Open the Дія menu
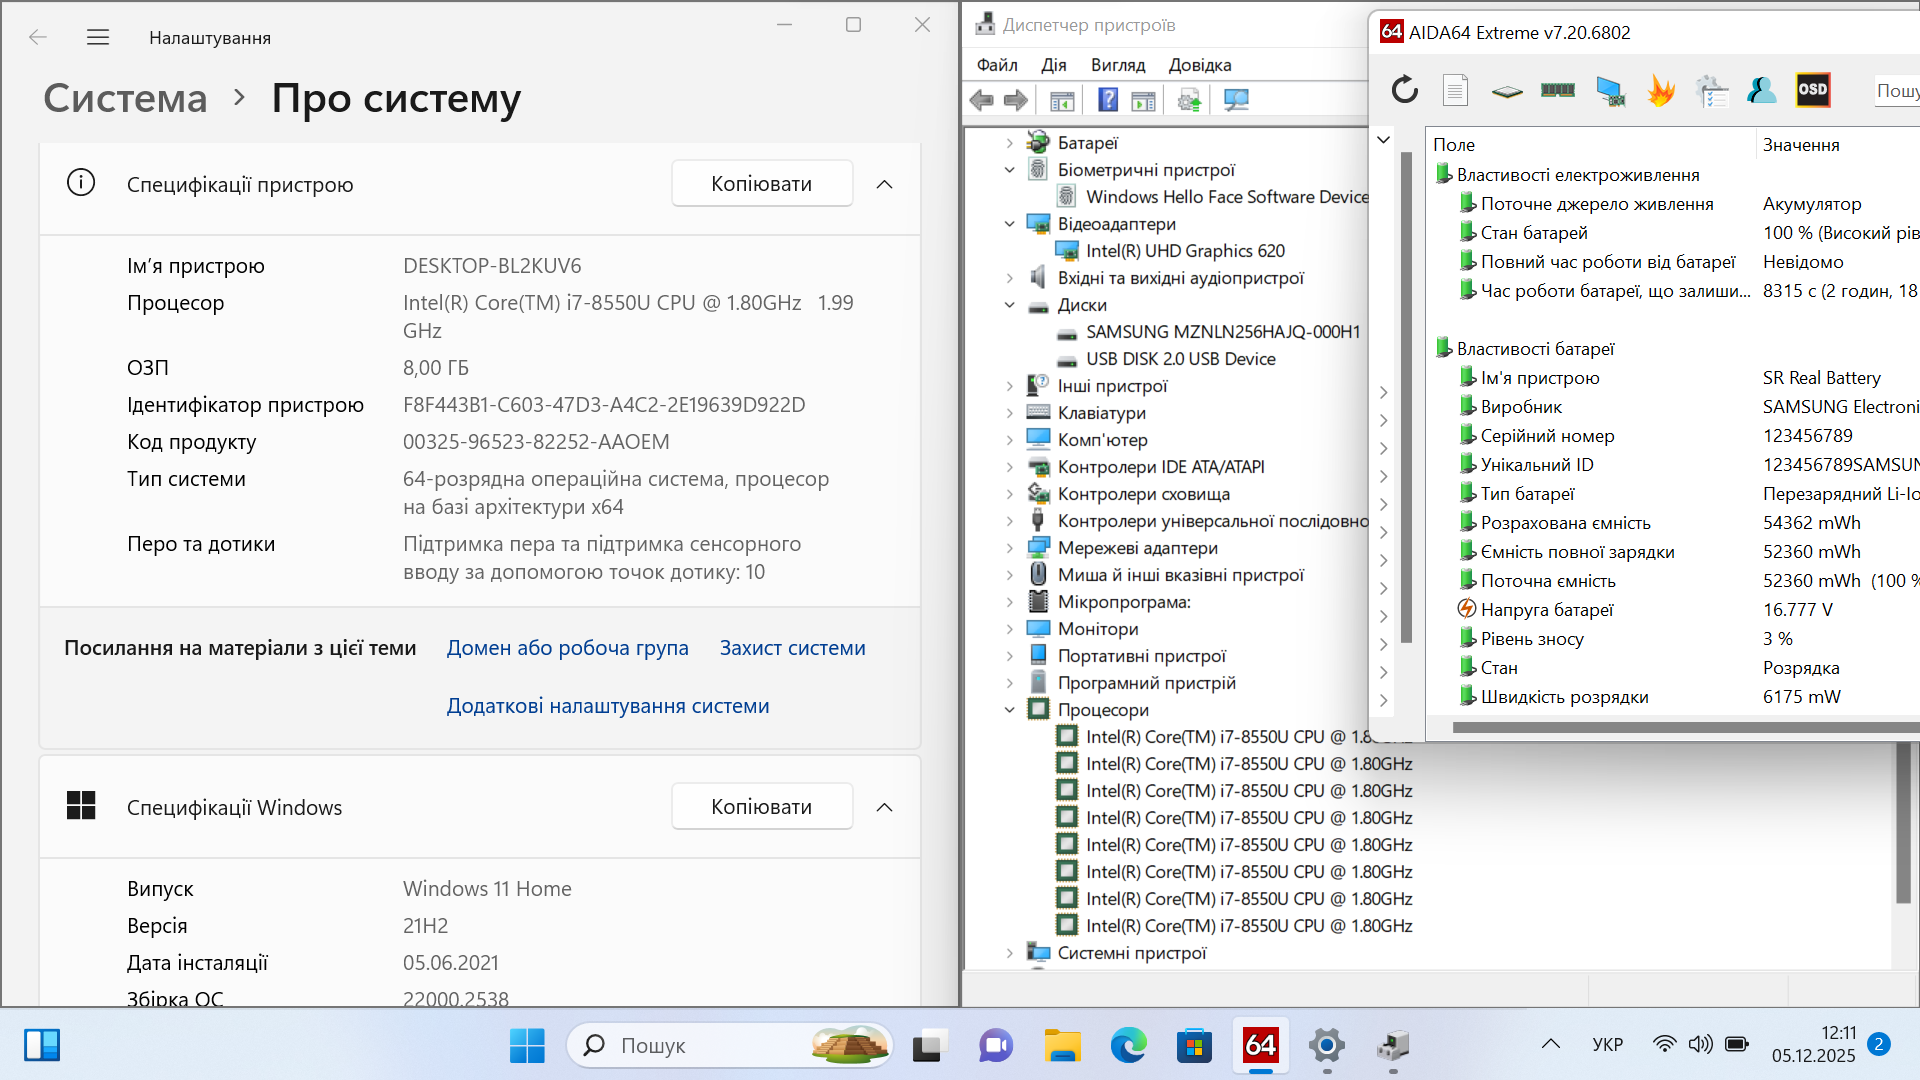The image size is (1920, 1080). point(1053,65)
